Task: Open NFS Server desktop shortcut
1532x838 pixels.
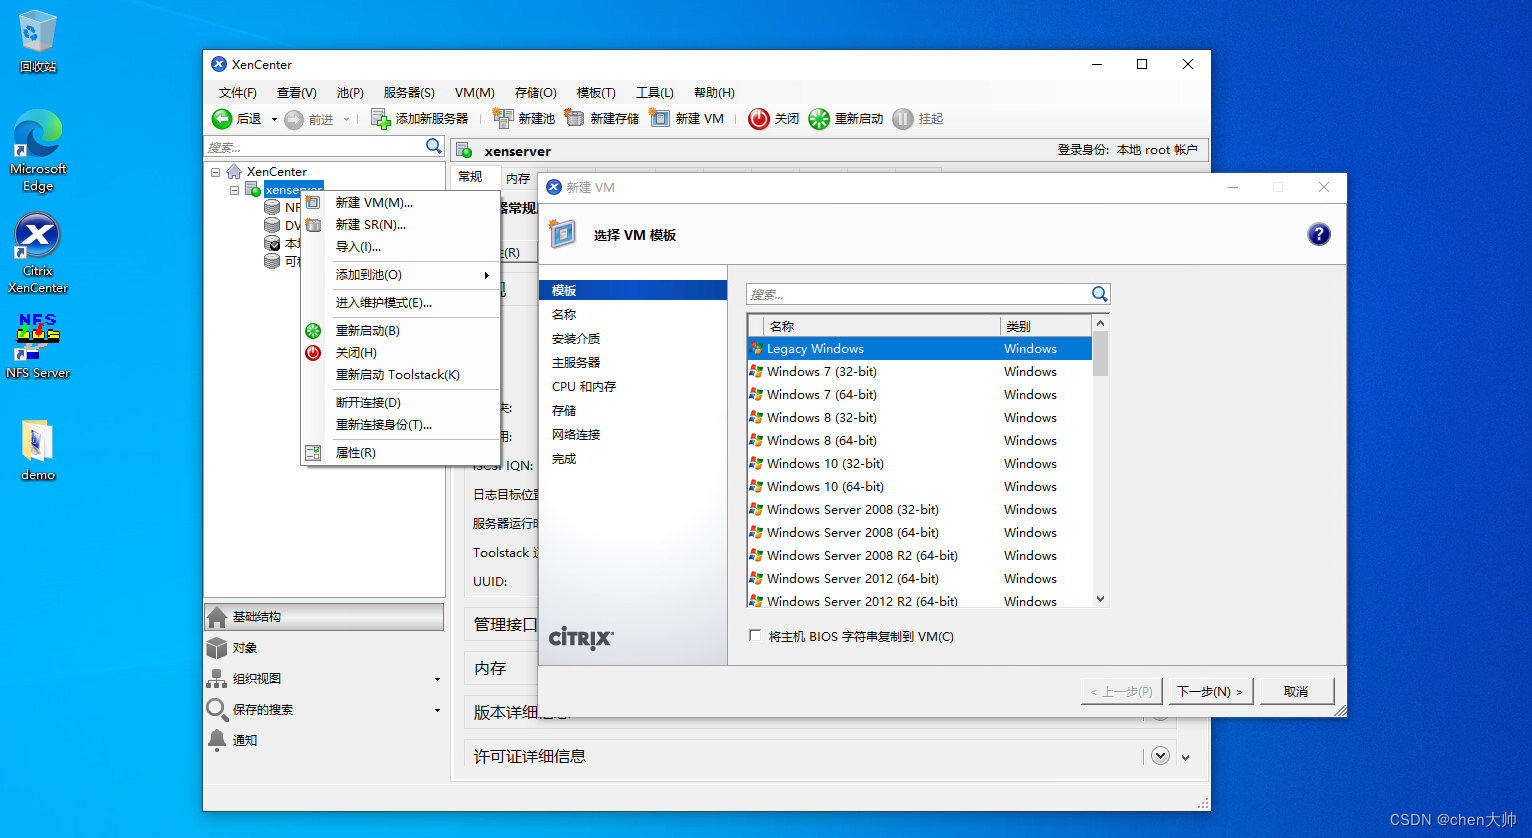Action: click(38, 346)
